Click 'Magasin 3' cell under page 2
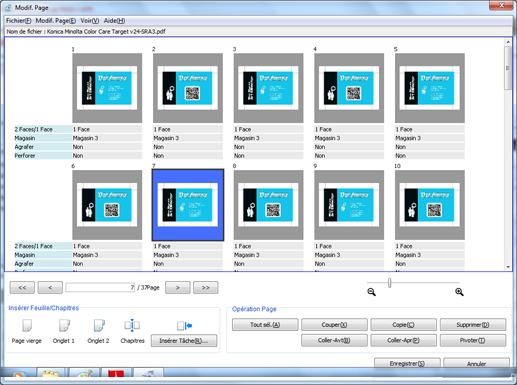 [x=188, y=138]
